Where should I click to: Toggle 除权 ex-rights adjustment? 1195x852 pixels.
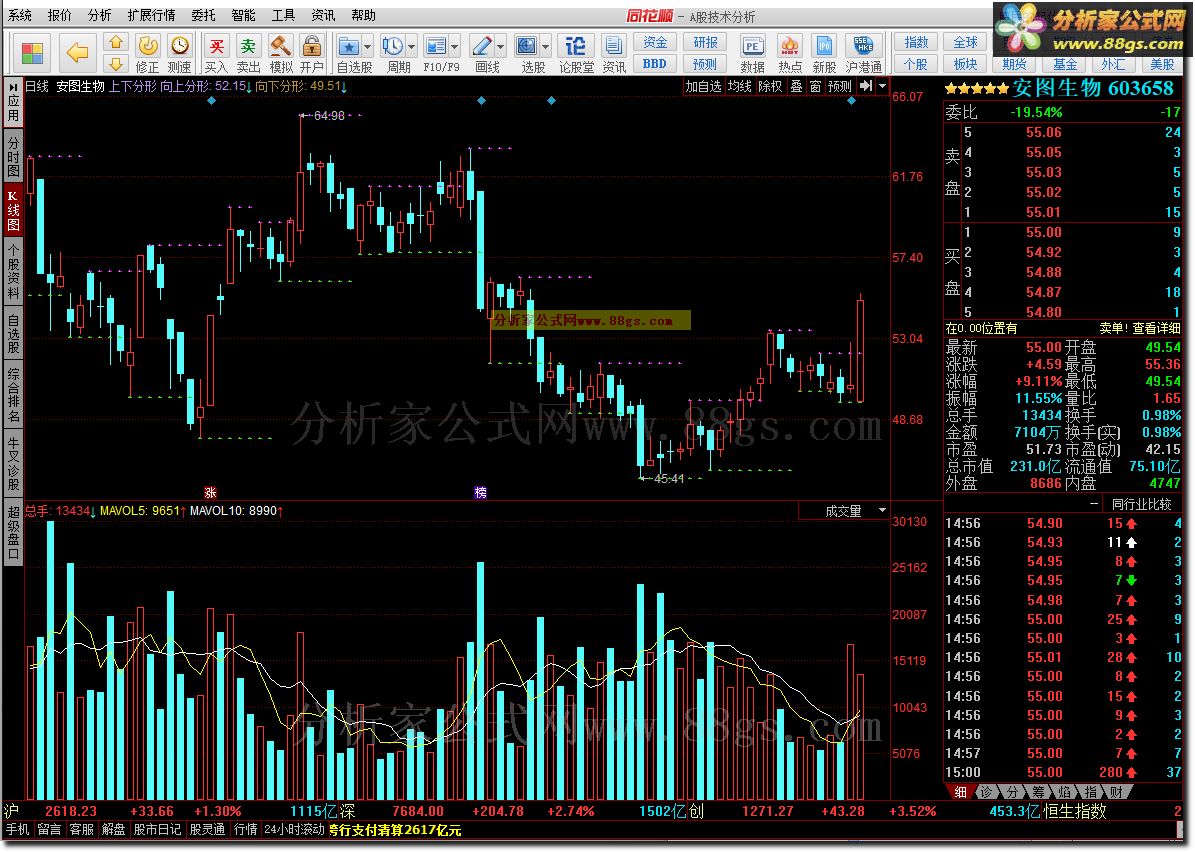[770, 86]
